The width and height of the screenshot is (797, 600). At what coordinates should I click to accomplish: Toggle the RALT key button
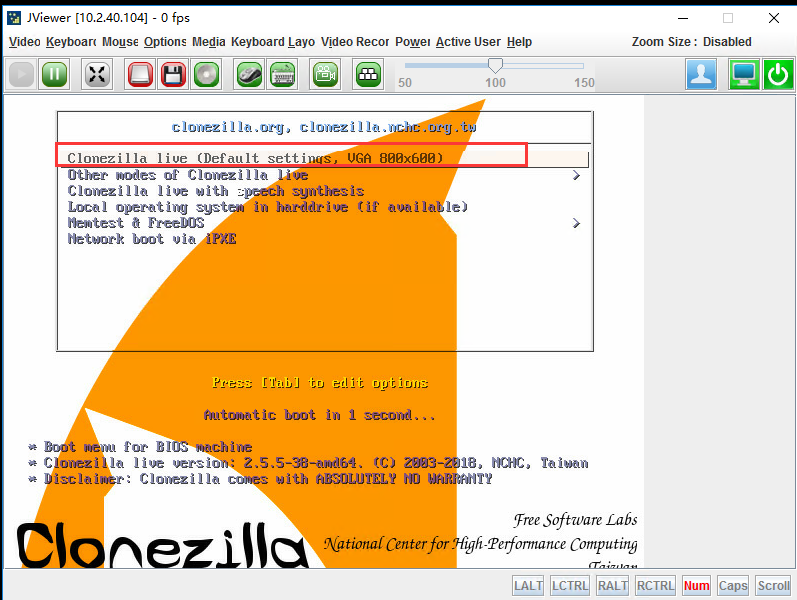click(x=612, y=586)
